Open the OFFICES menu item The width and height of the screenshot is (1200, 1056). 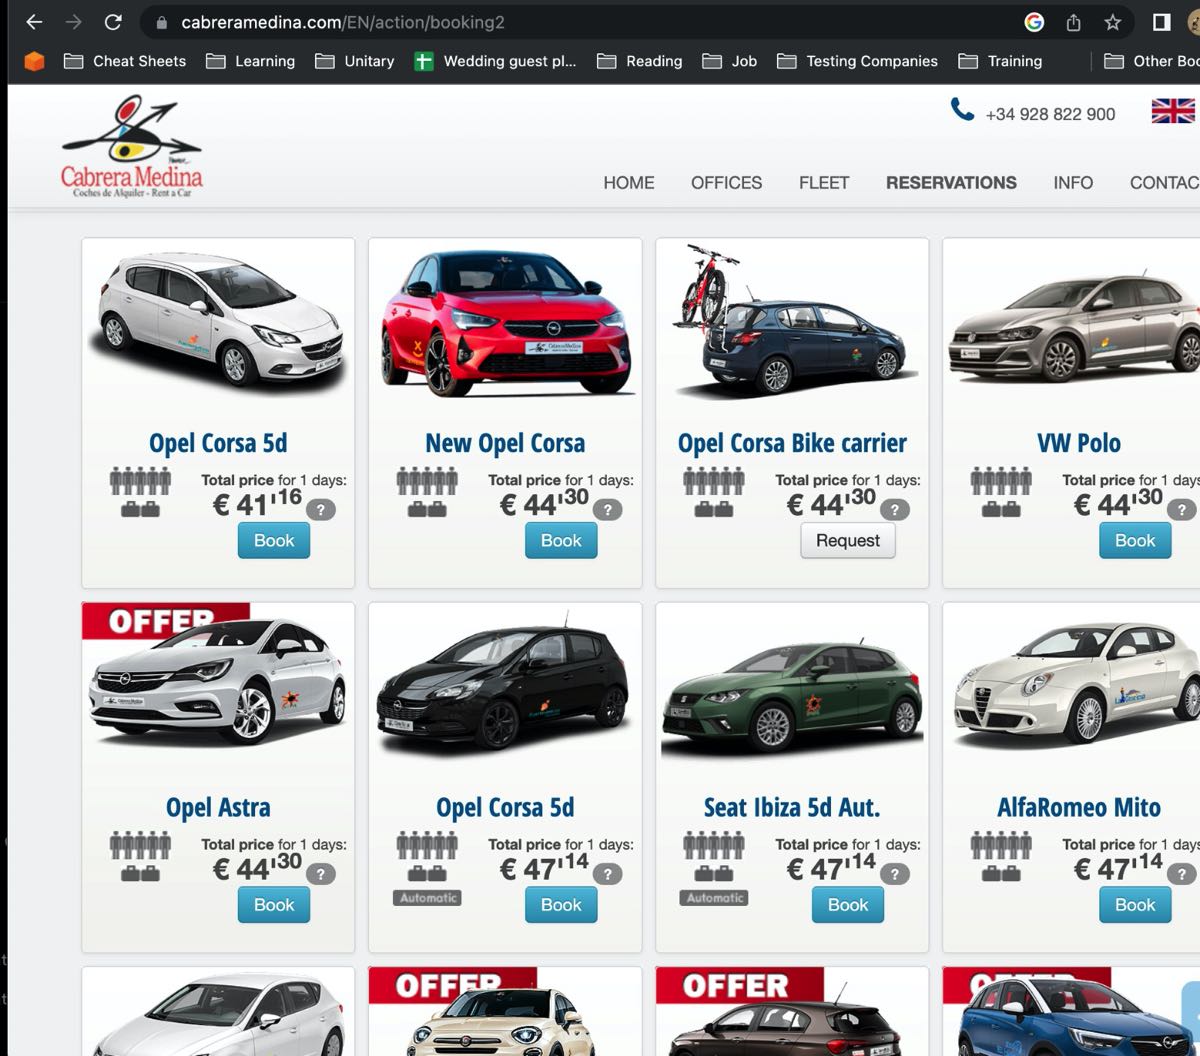tap(727, 183)
